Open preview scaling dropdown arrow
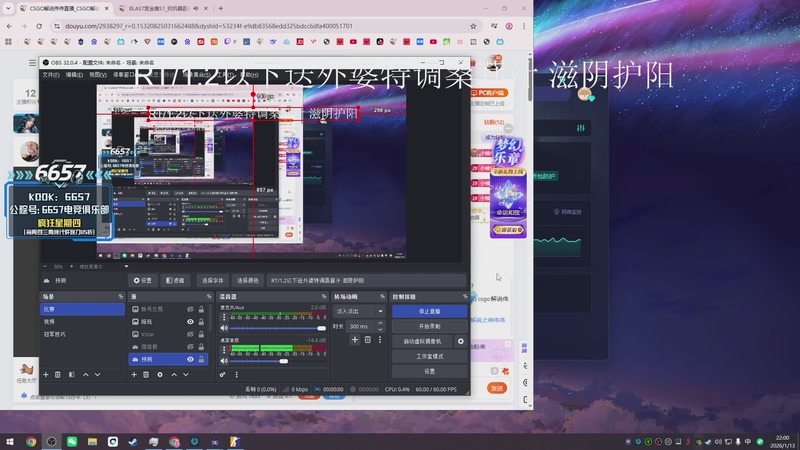Image resolution: width=800 pixels, height=450 pixels. [x=126, y=266]
